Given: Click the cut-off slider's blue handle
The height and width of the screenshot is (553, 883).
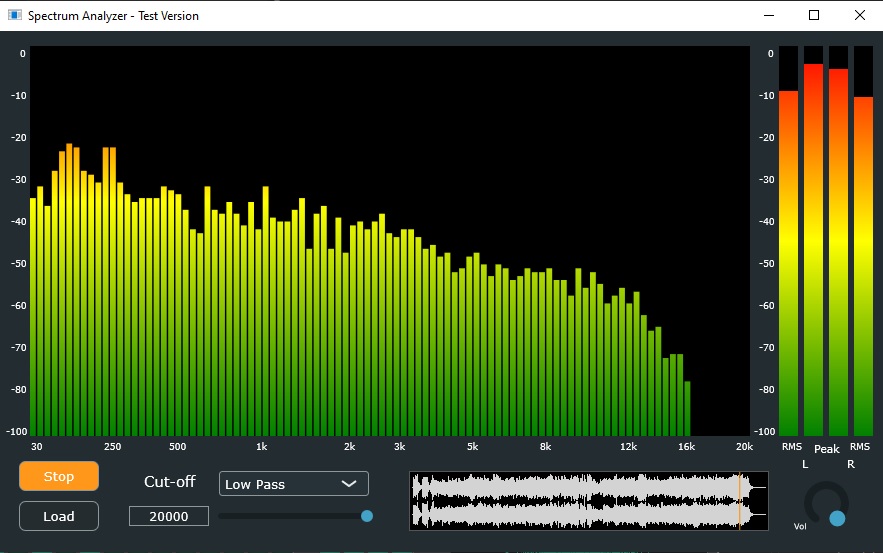Looking at the screenshot, I should pos(367,516).
